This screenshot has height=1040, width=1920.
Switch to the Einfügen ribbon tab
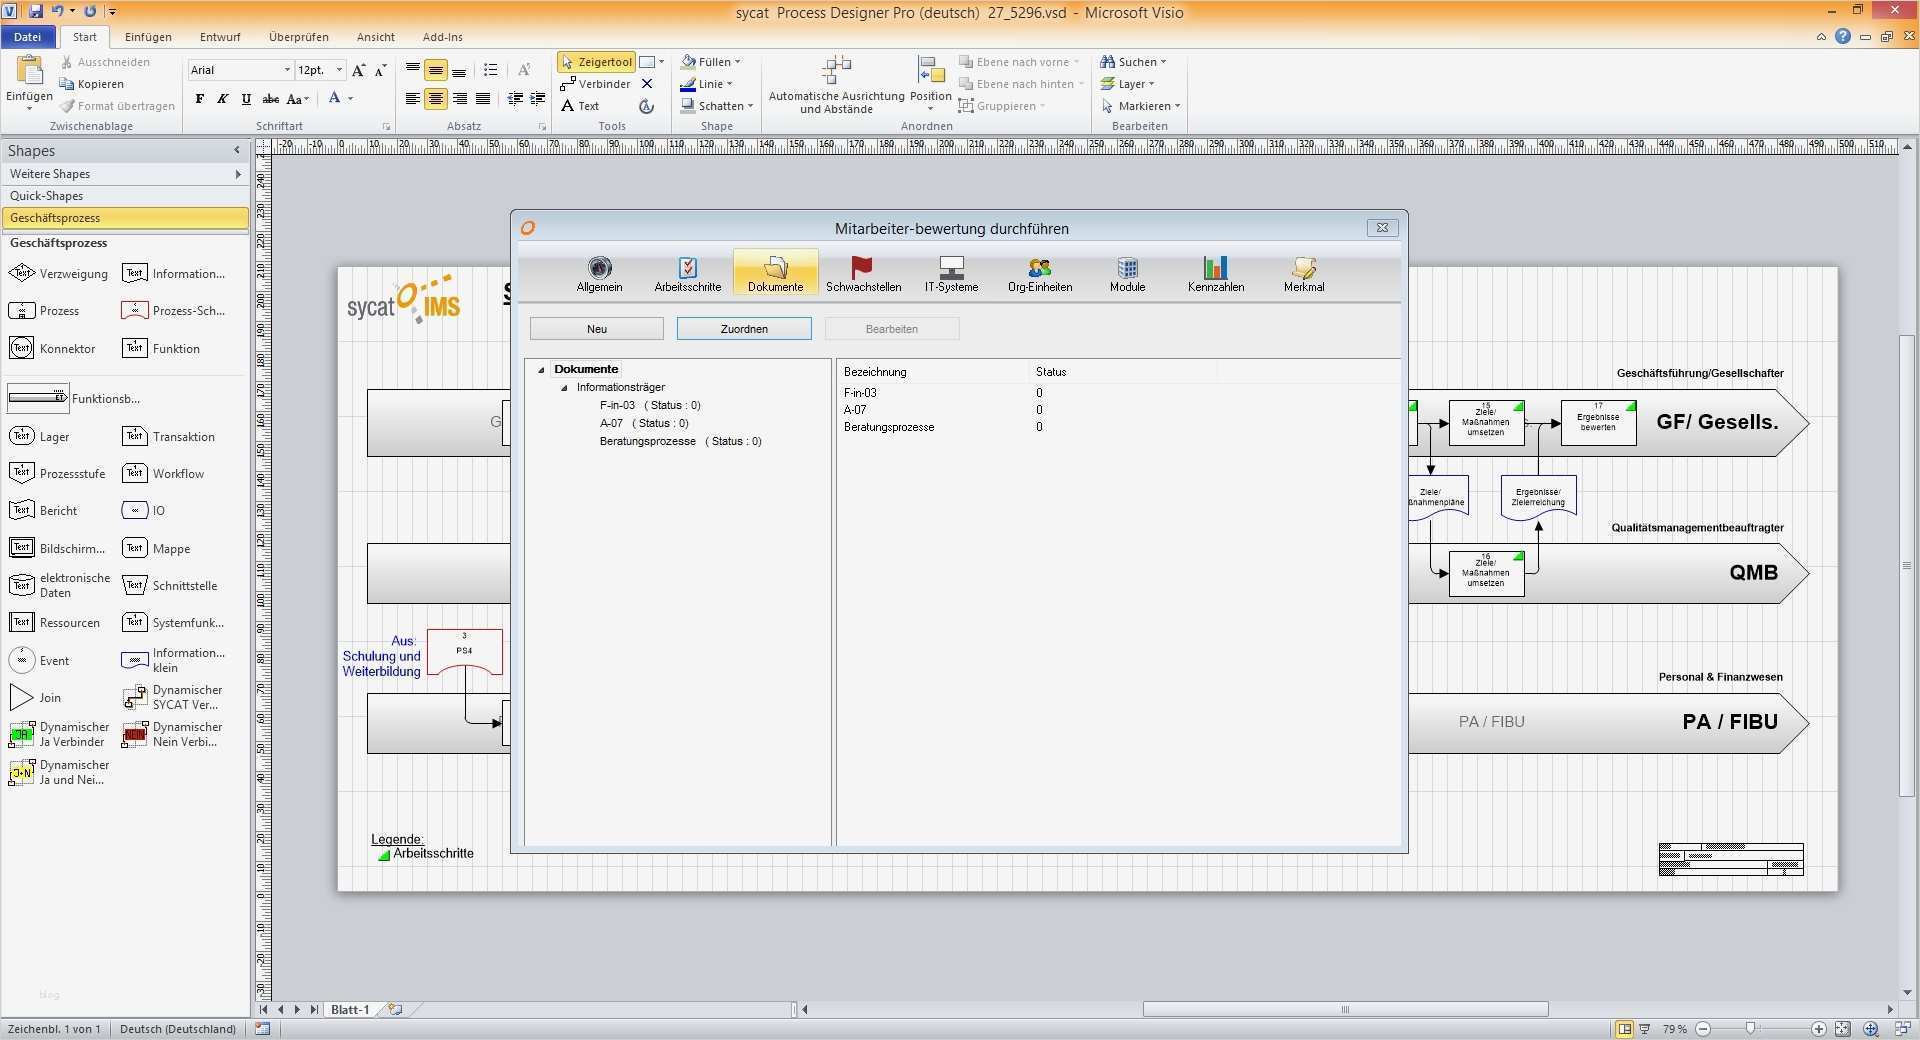(x=148, y=37)
